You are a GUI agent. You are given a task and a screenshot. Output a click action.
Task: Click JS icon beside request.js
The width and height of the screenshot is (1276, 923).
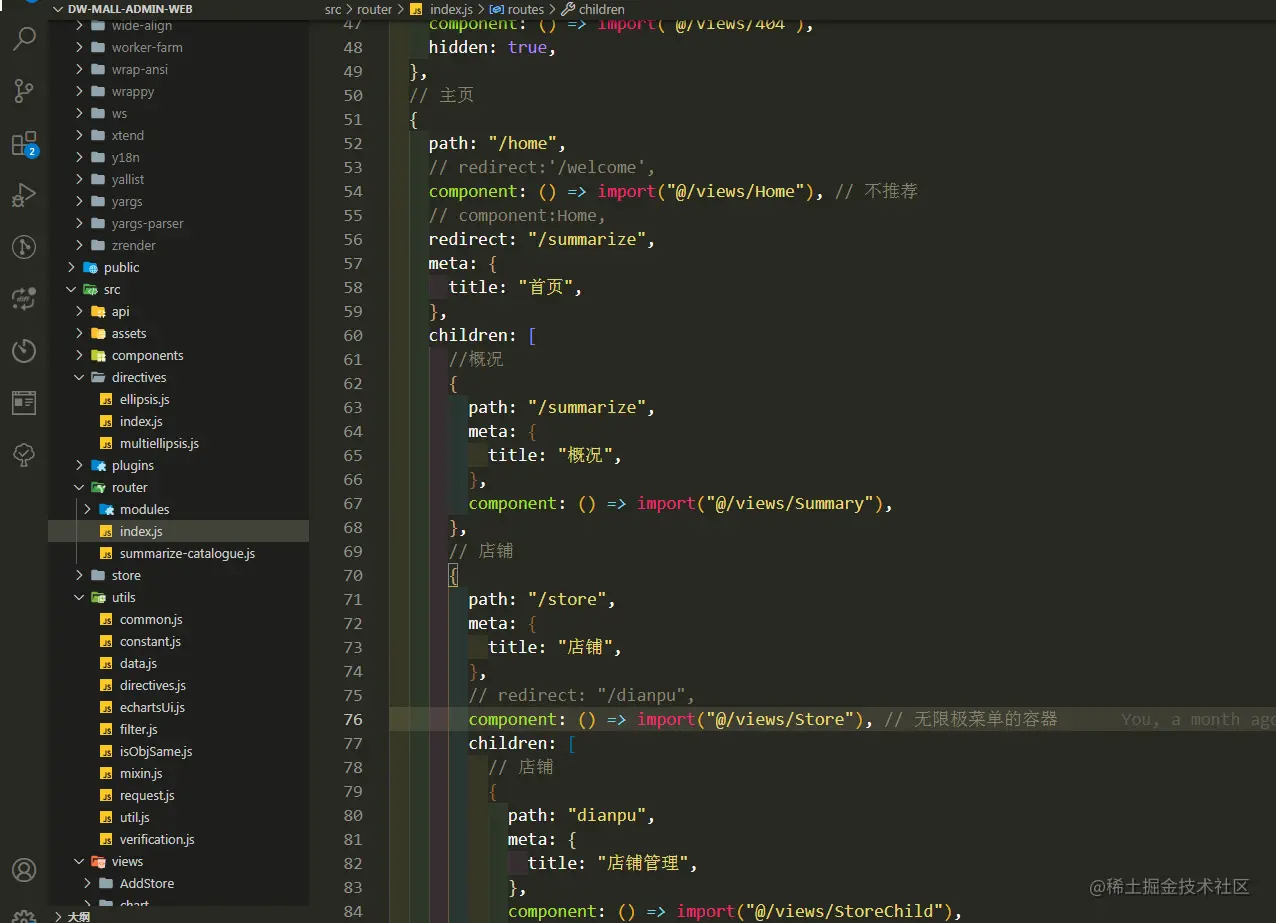point(106,795)
